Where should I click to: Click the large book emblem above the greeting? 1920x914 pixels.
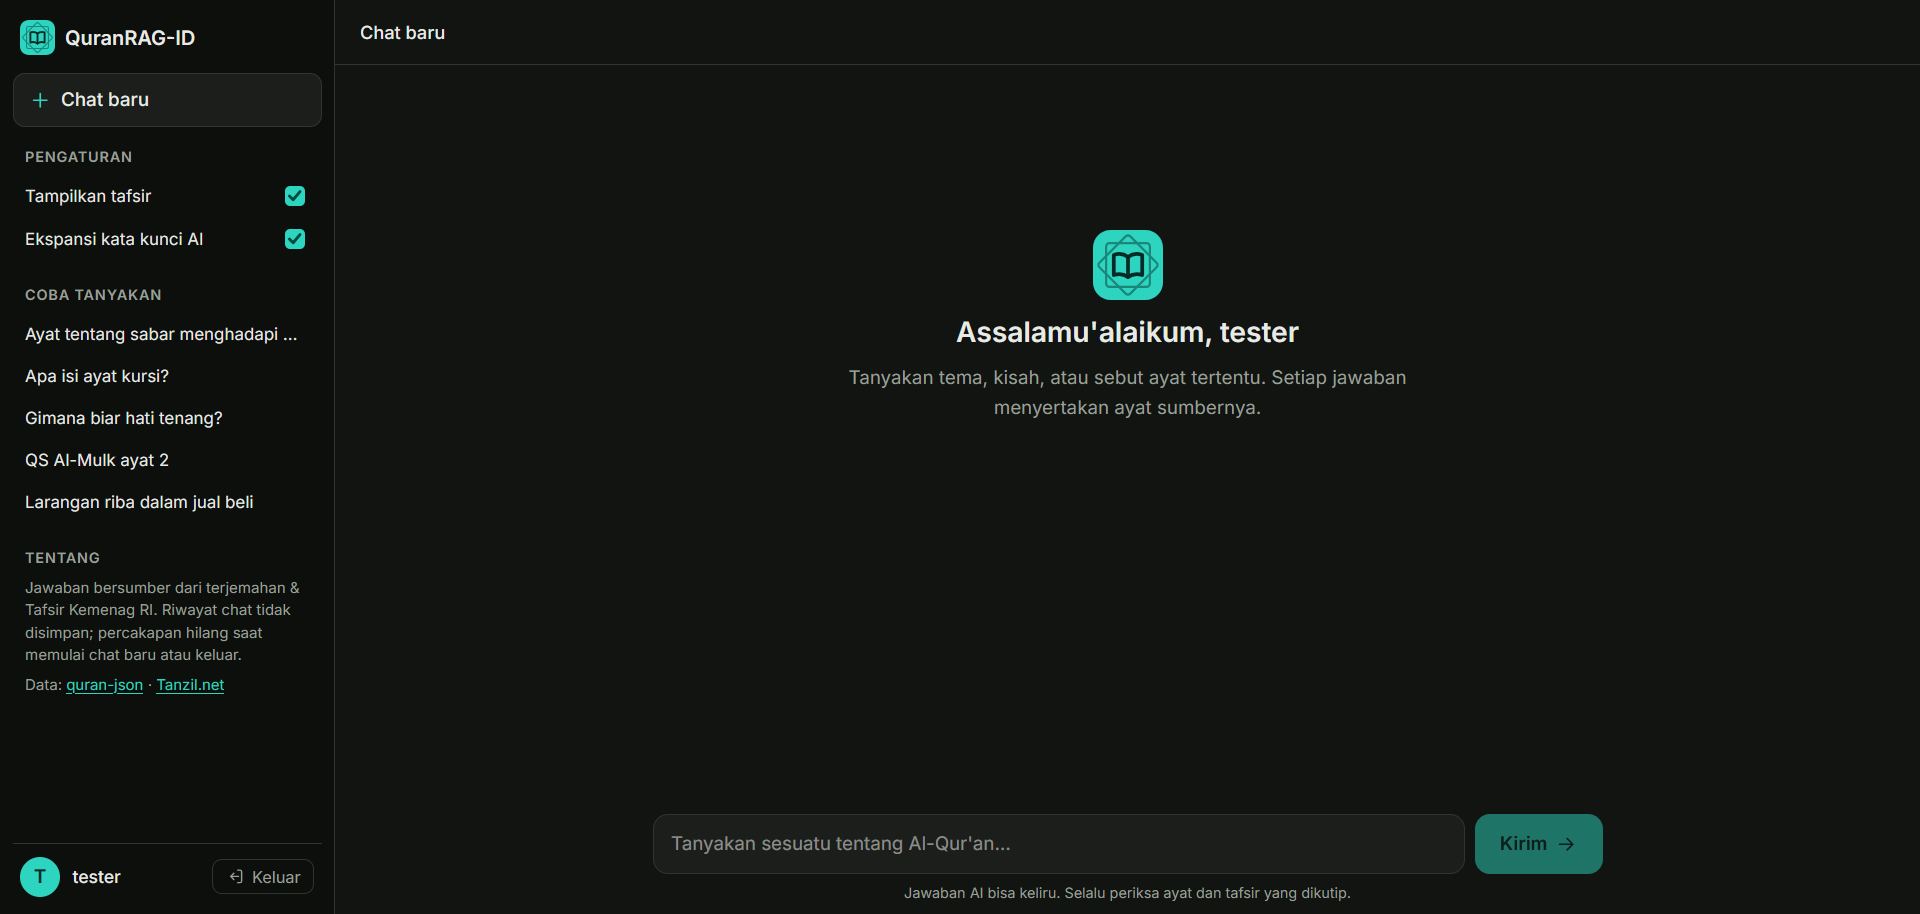pos(1127,265)
